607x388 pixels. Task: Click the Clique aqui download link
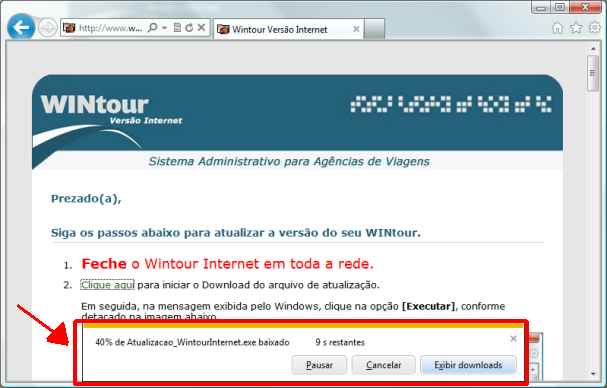tap(107, 285)
